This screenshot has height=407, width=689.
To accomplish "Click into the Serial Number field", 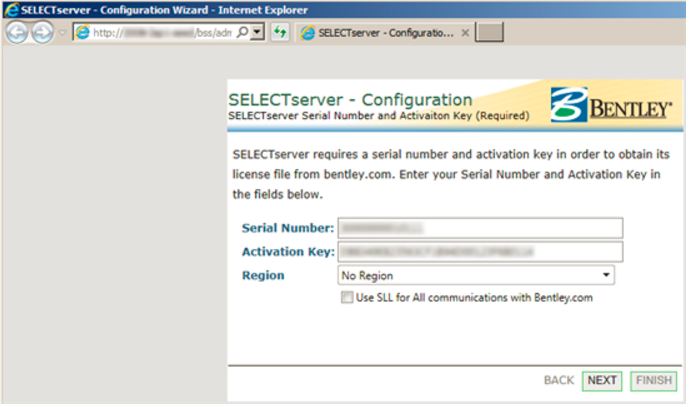I will point(480,228).
